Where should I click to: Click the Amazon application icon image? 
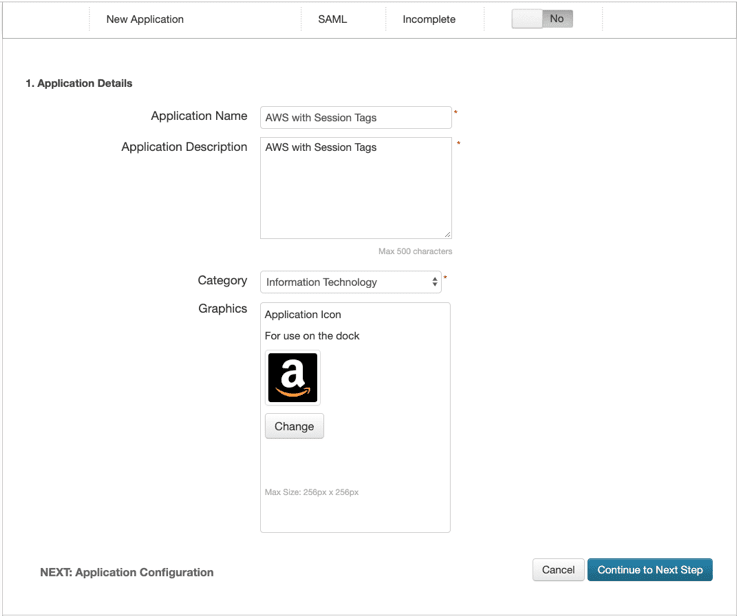(x=292, y=377)
